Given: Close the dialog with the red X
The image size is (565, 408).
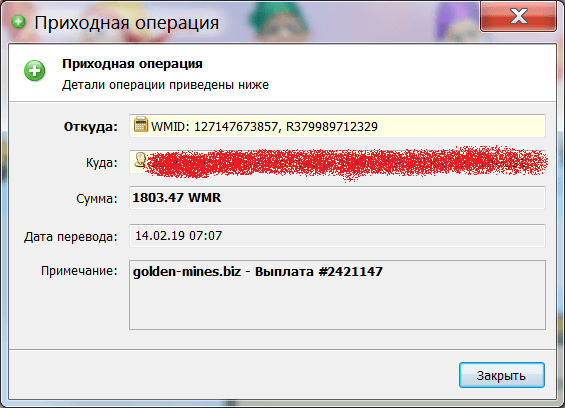Looking at the screenshot, I should click(x=519, y=16).
